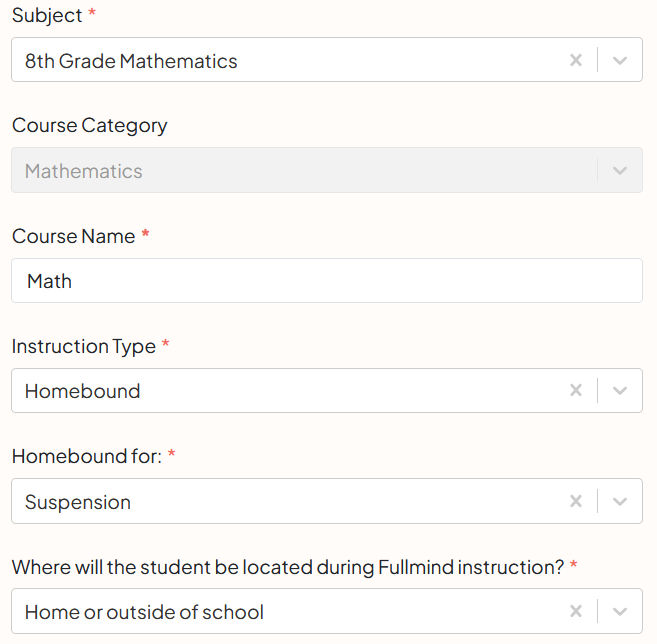Clear the Homebound instruction type value

pyautogui.click(x=576, y=391)
